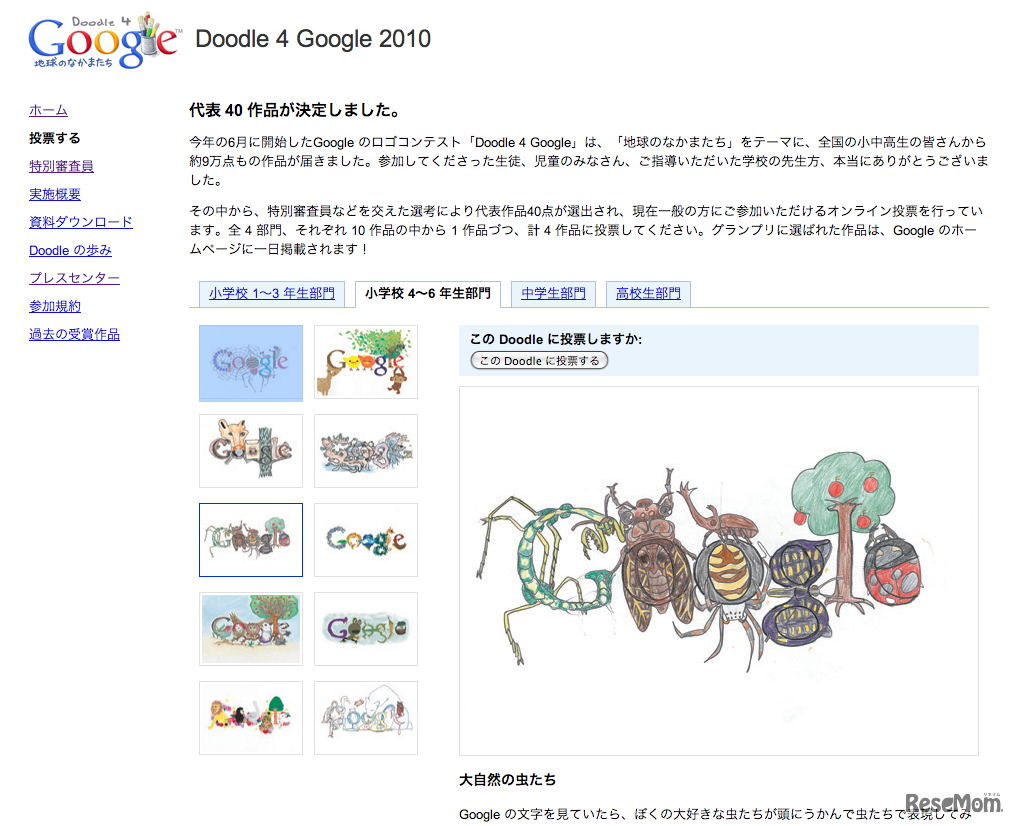
Task: Click the 大自然の虫たち title
Action: point(507,780)
